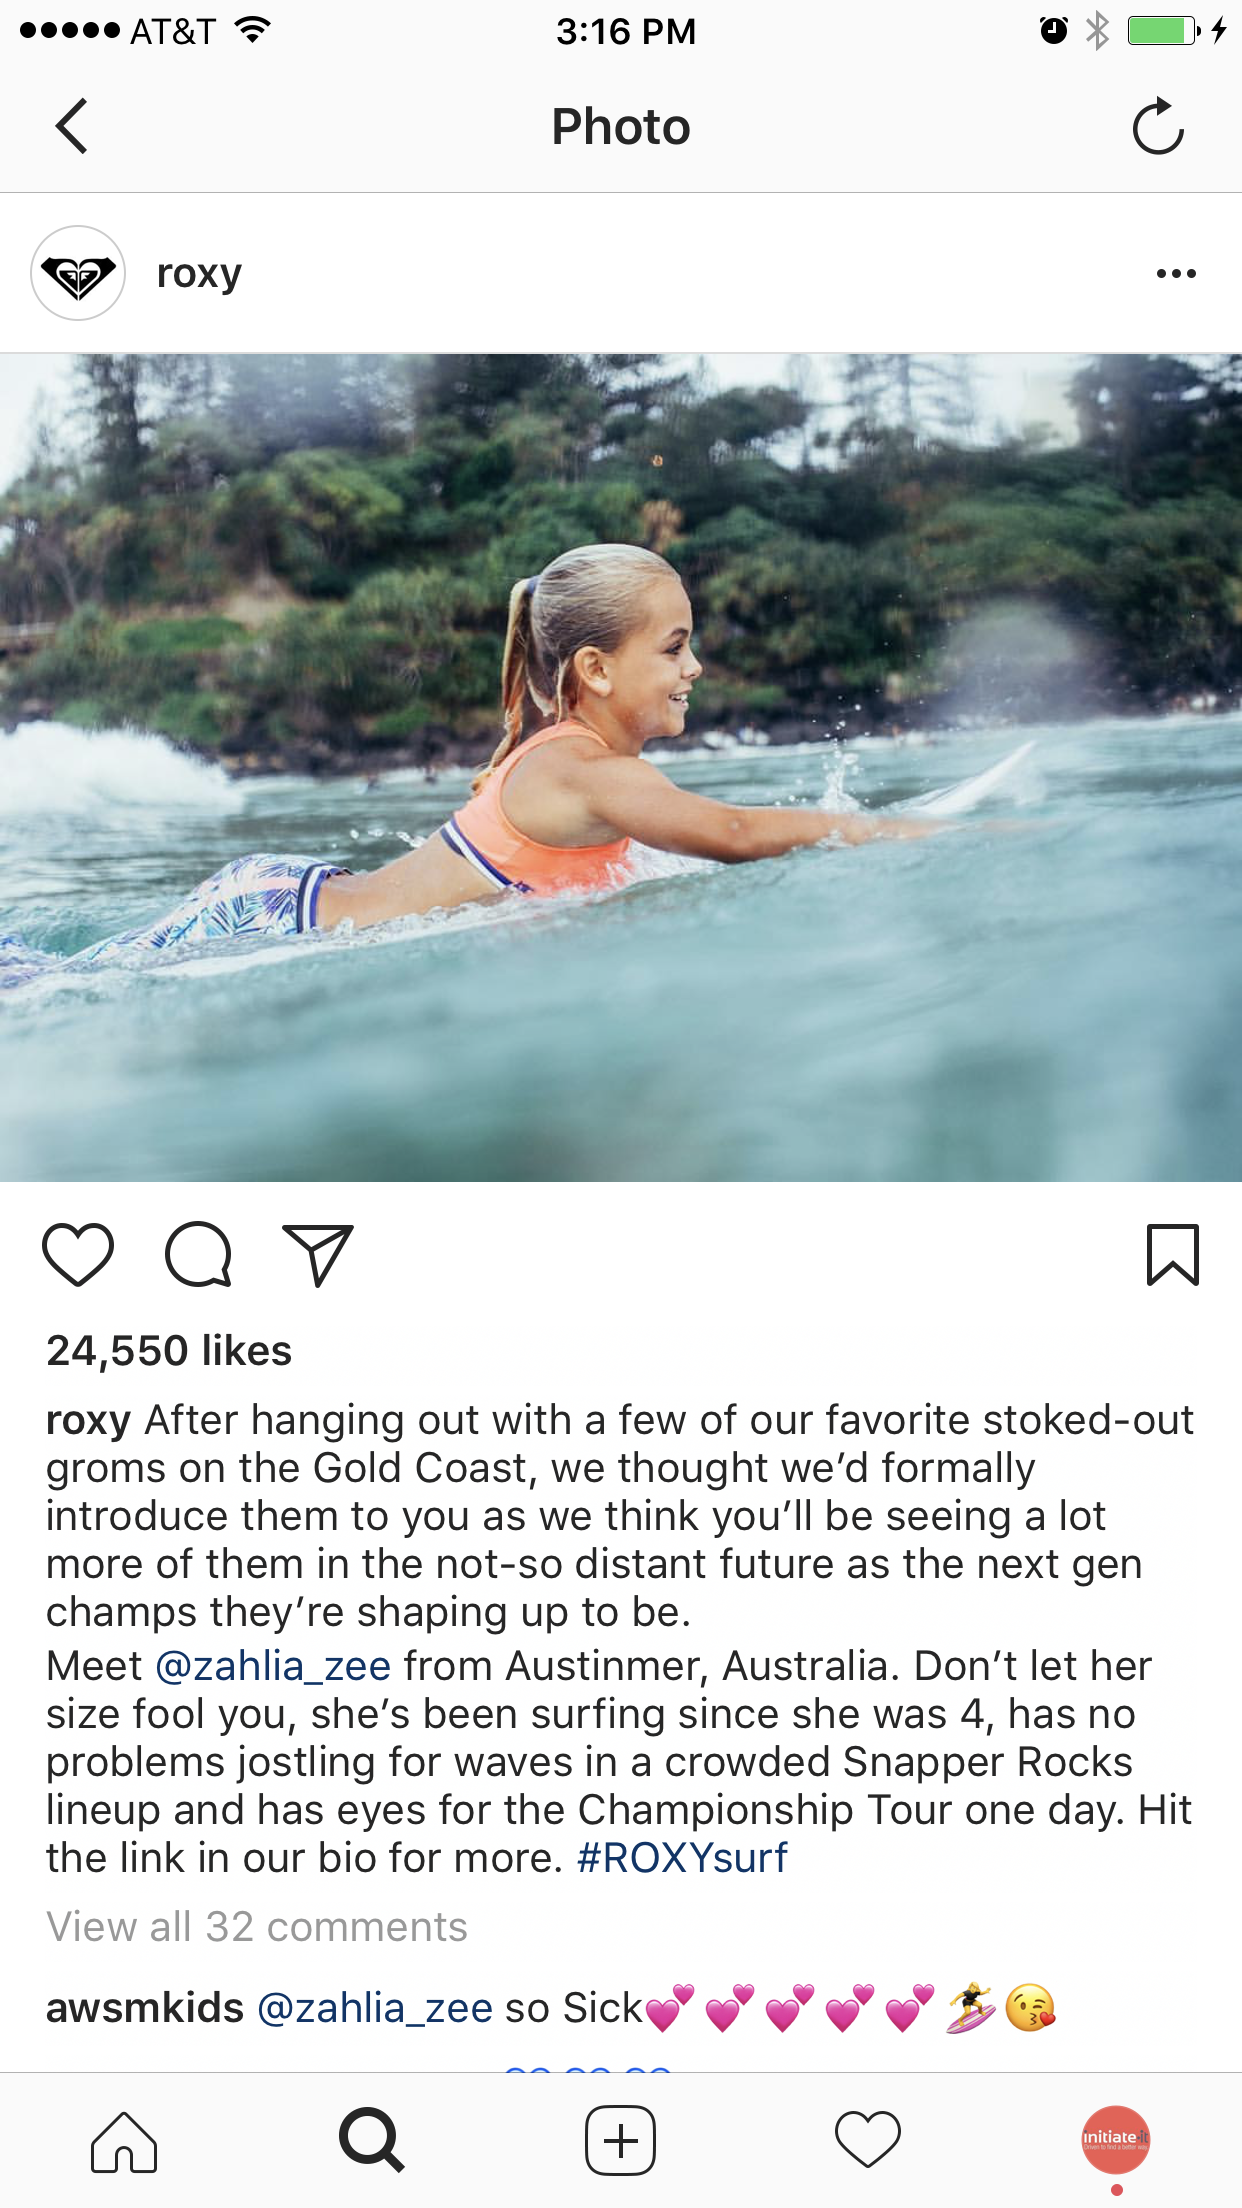Refresh the photo with reload icon
This screenshot has width=1242, height=2208.
tap(1158, 126)
